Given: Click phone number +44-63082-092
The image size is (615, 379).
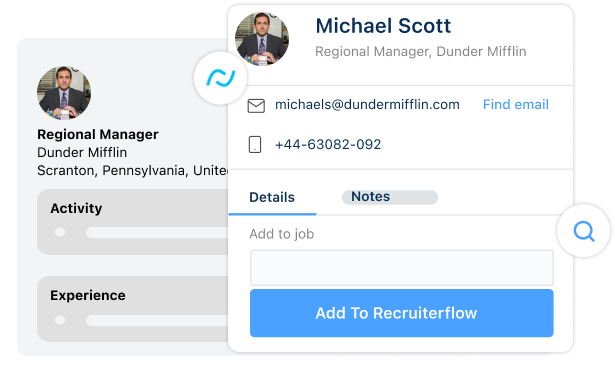Looking at the screenshot, I should pyautogui.click(x=328, y=144).
